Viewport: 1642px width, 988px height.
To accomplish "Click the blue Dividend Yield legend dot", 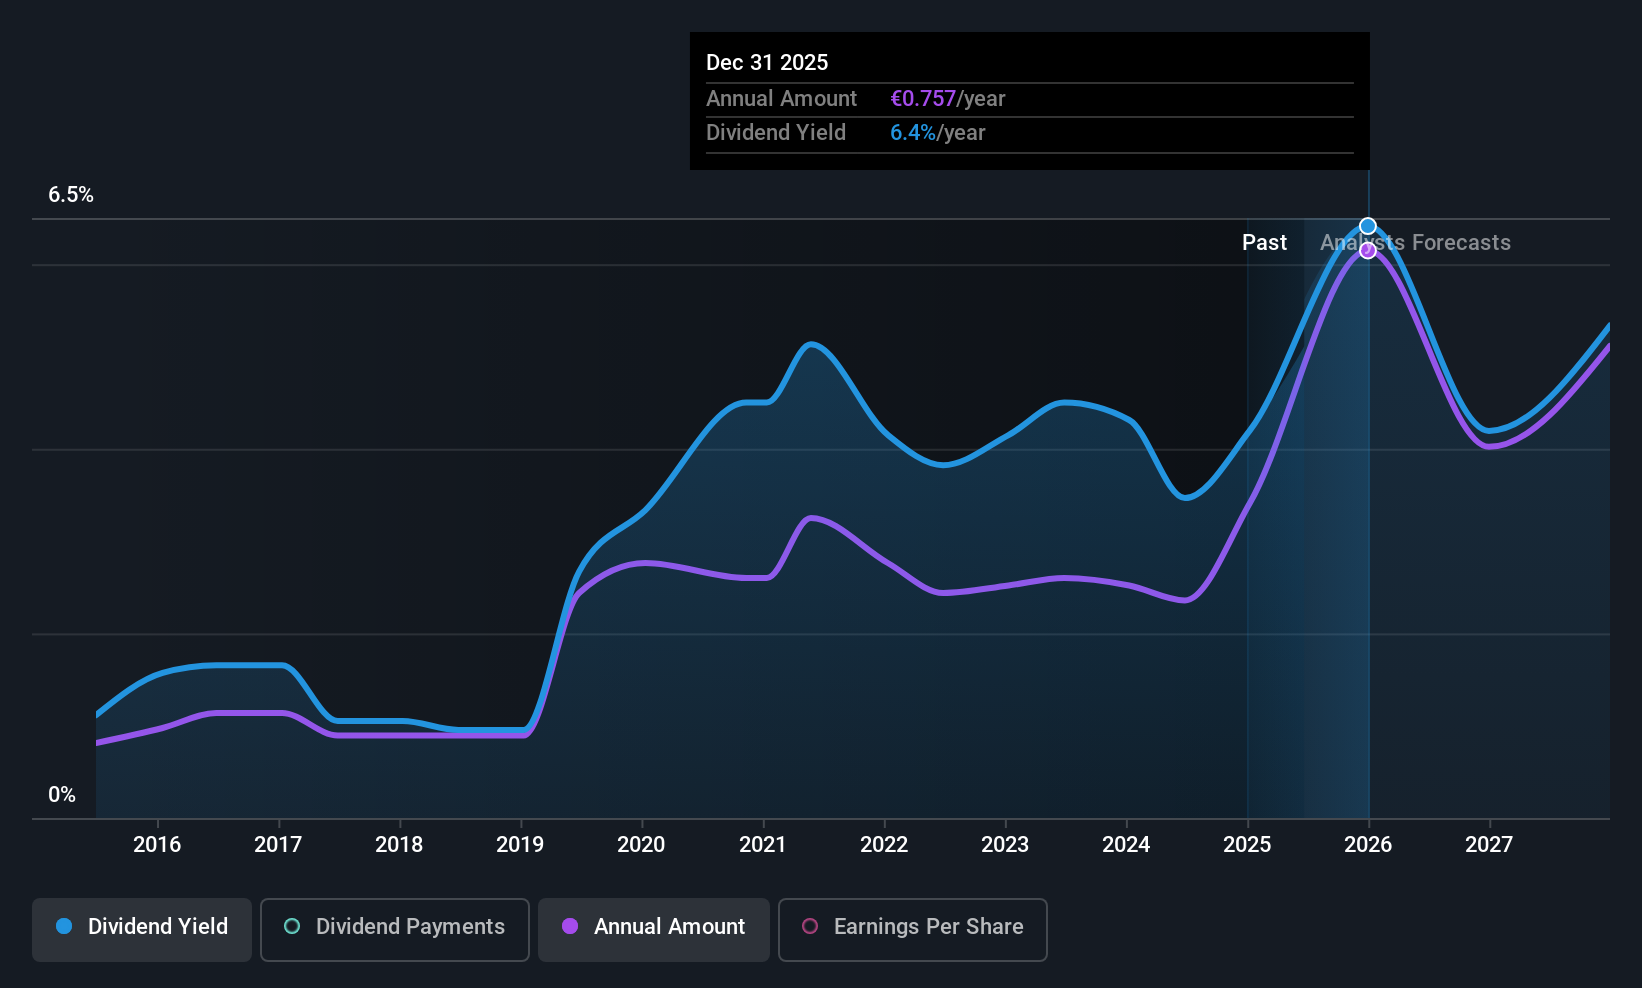I will pyautogui.click(x=64, y=926).
